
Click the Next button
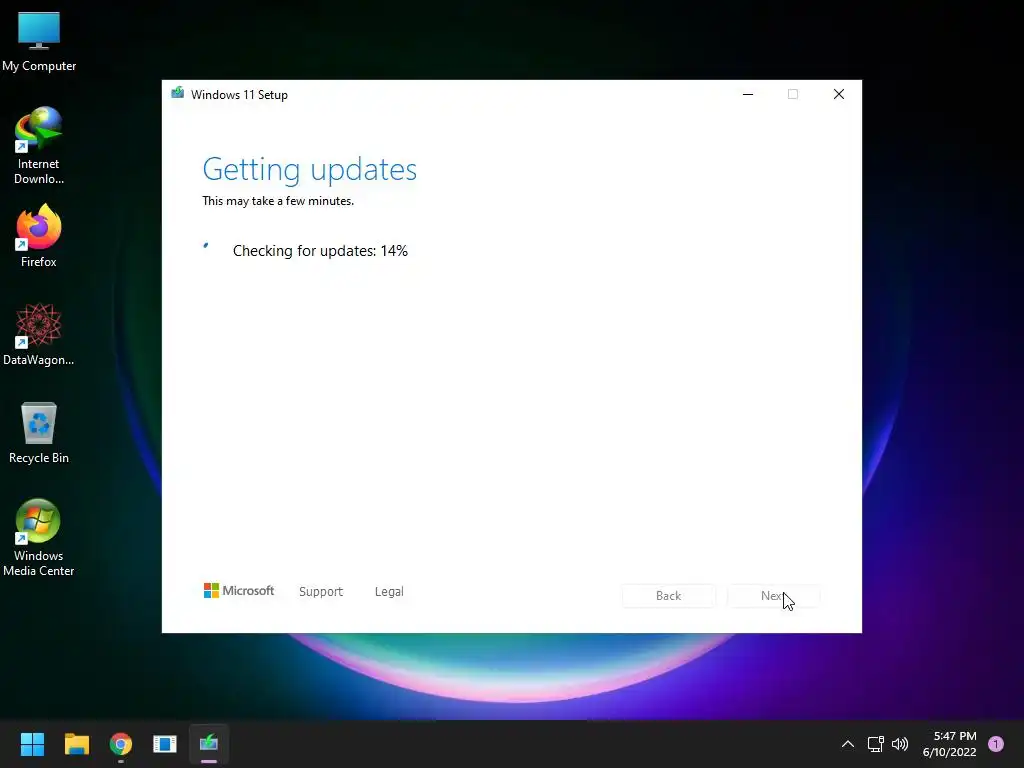[x=773, y=596]
